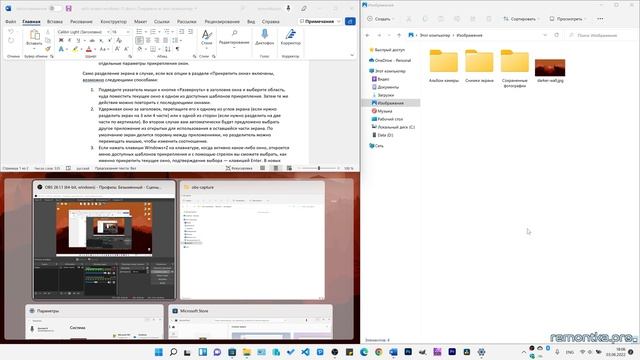Screen dimensions: 640x360
Task: Select the Параметры window thumbnail in snap assist
Action: point(94,322)
